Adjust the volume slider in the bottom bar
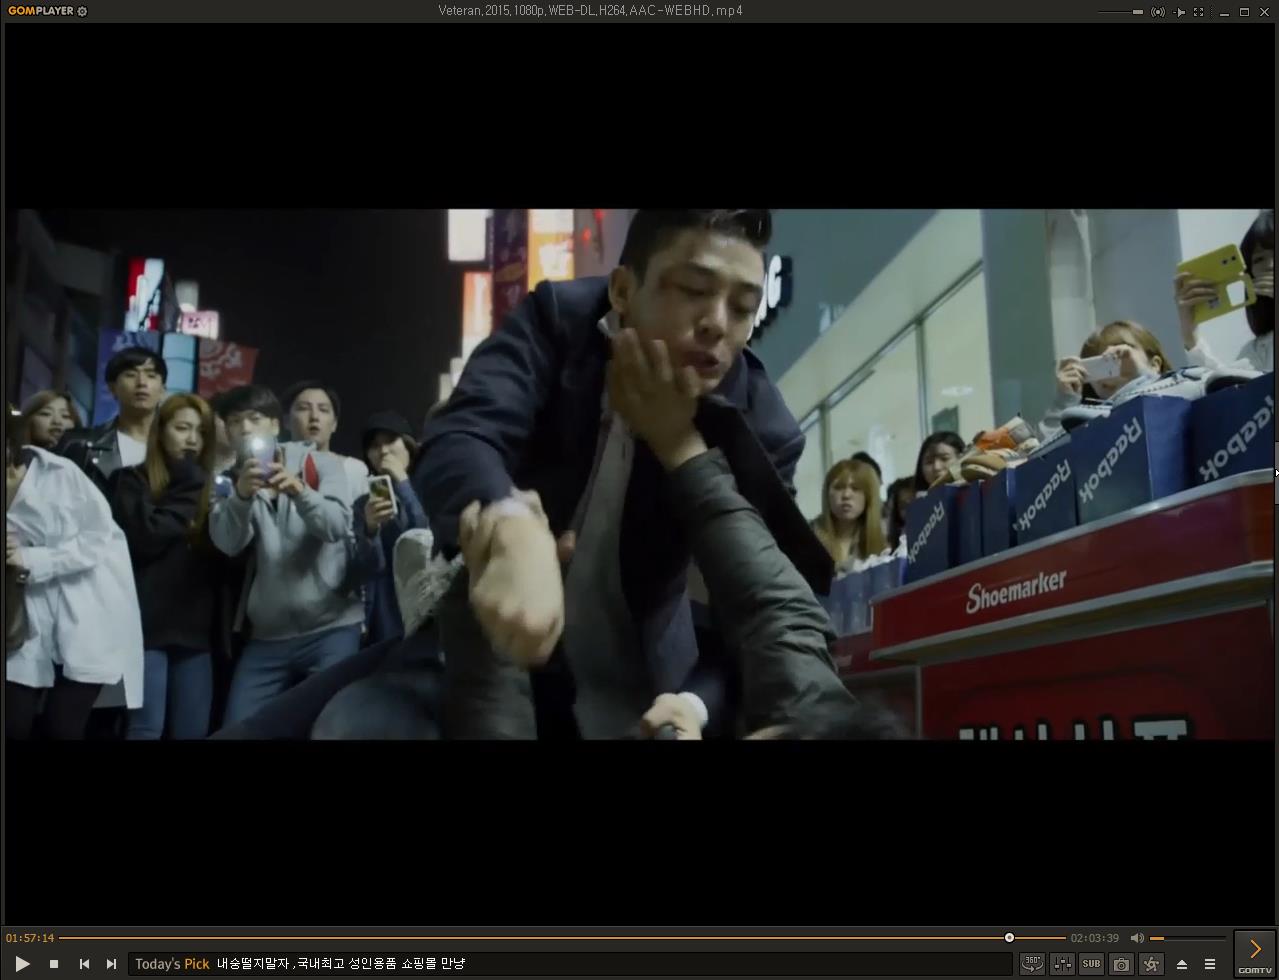 point(1187,938)
